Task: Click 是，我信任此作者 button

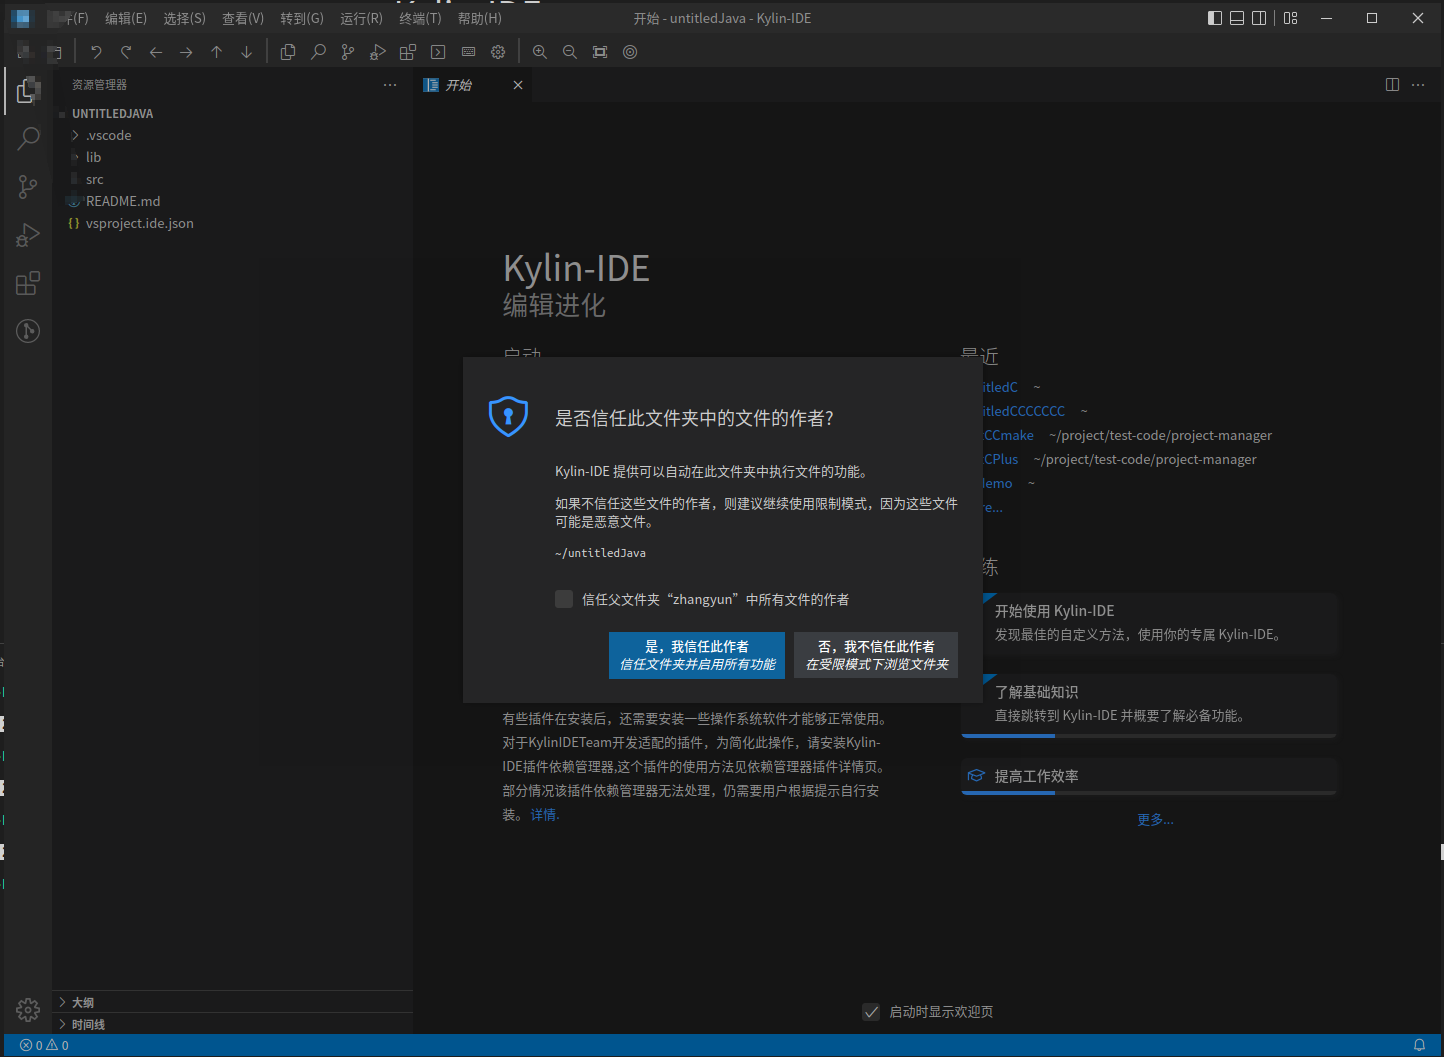Action: (697, 655)
